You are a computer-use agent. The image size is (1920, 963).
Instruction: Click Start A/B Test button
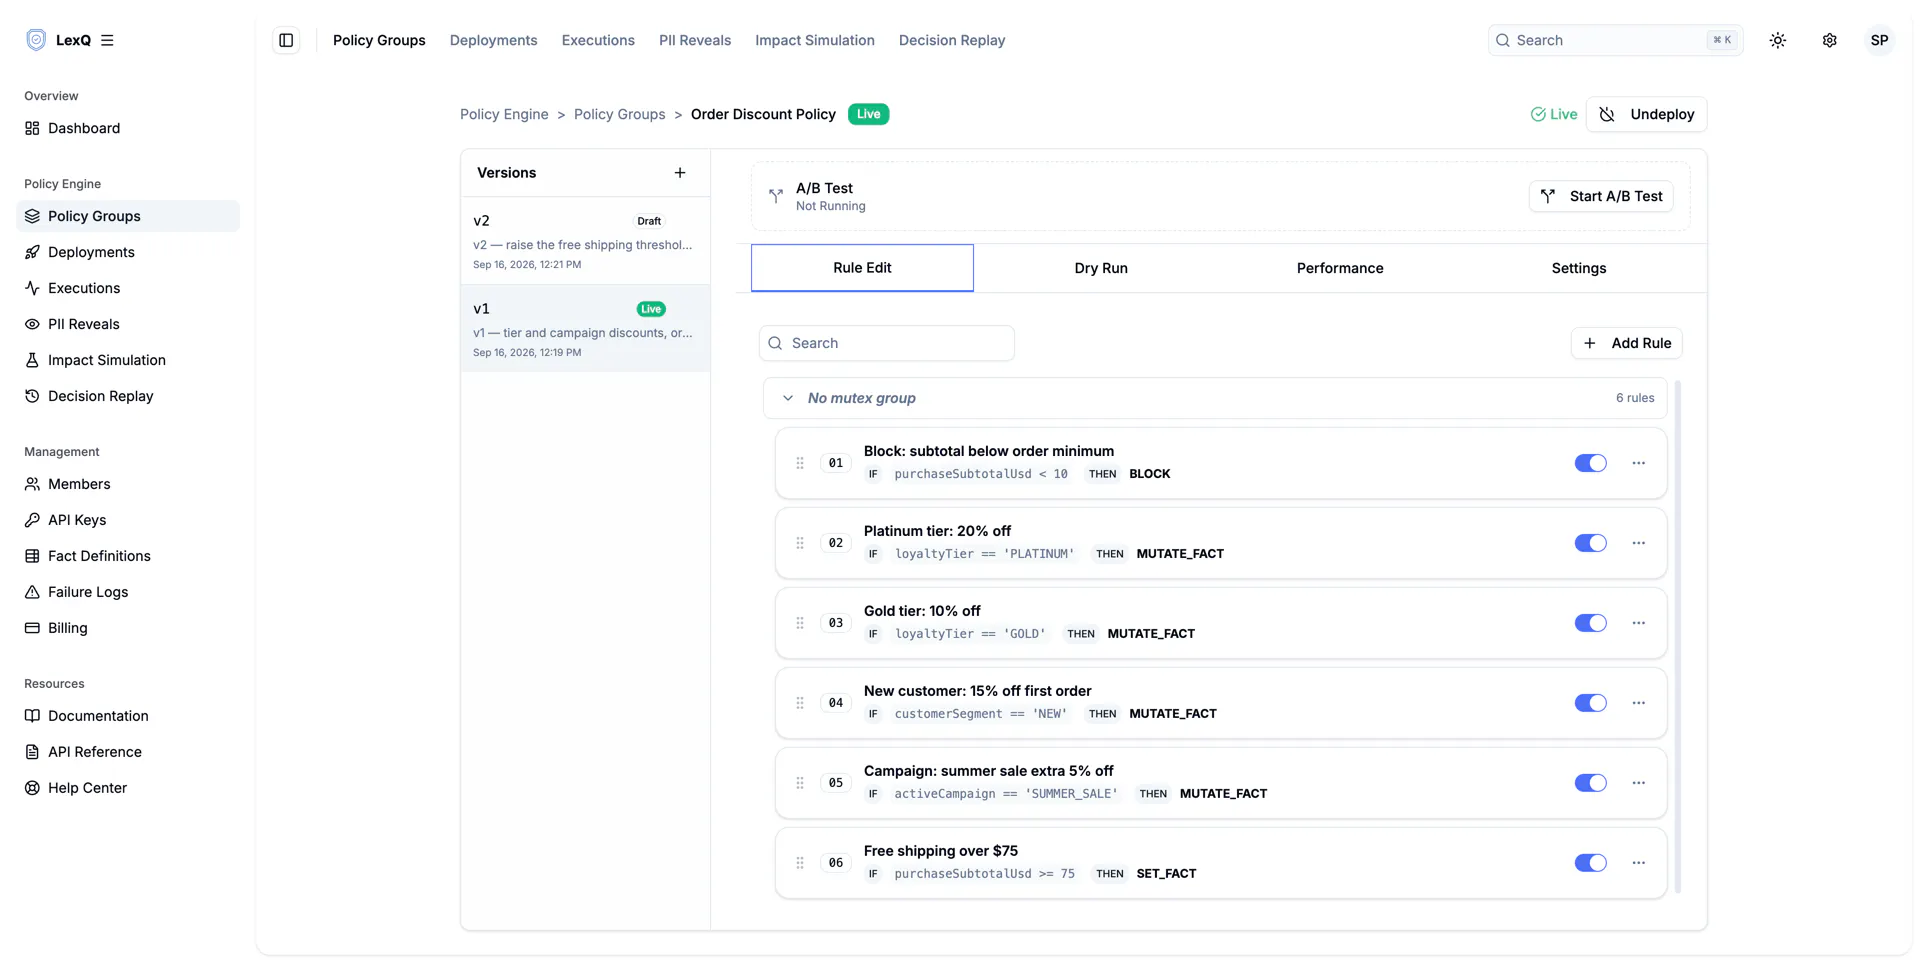[x=1601, y=196]
